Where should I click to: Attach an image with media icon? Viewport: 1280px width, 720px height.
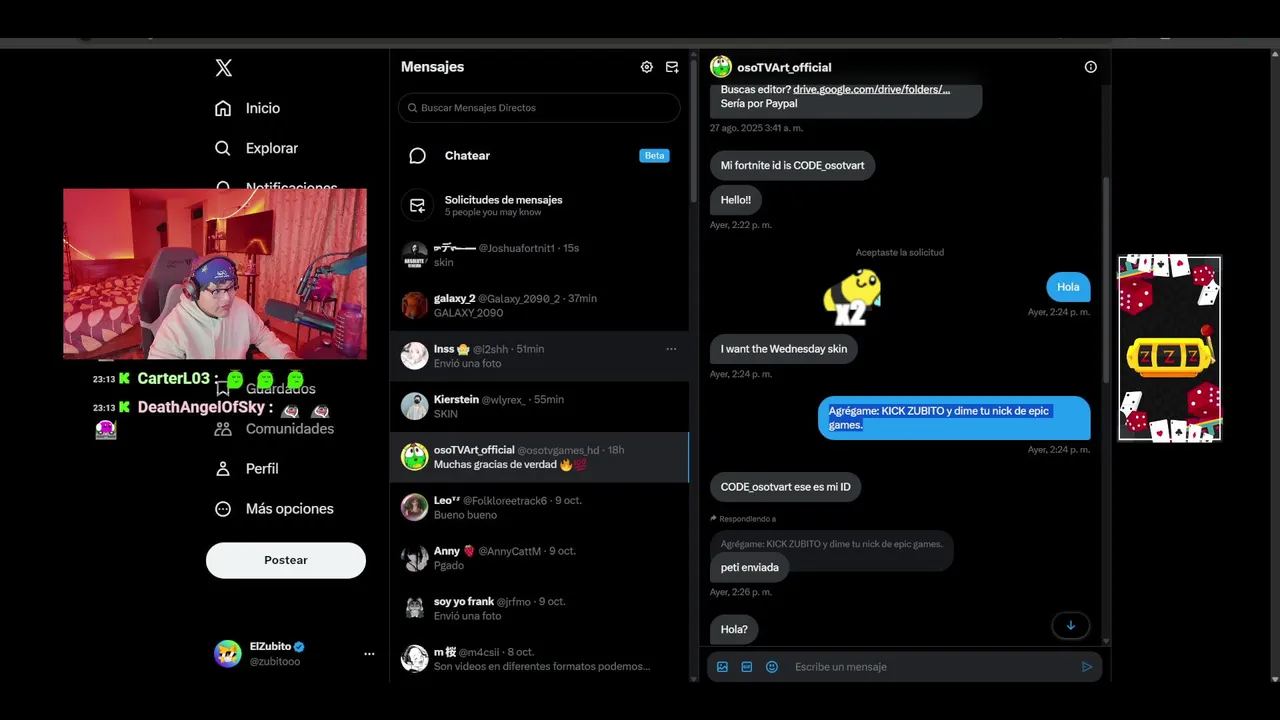tap(722, 667)
